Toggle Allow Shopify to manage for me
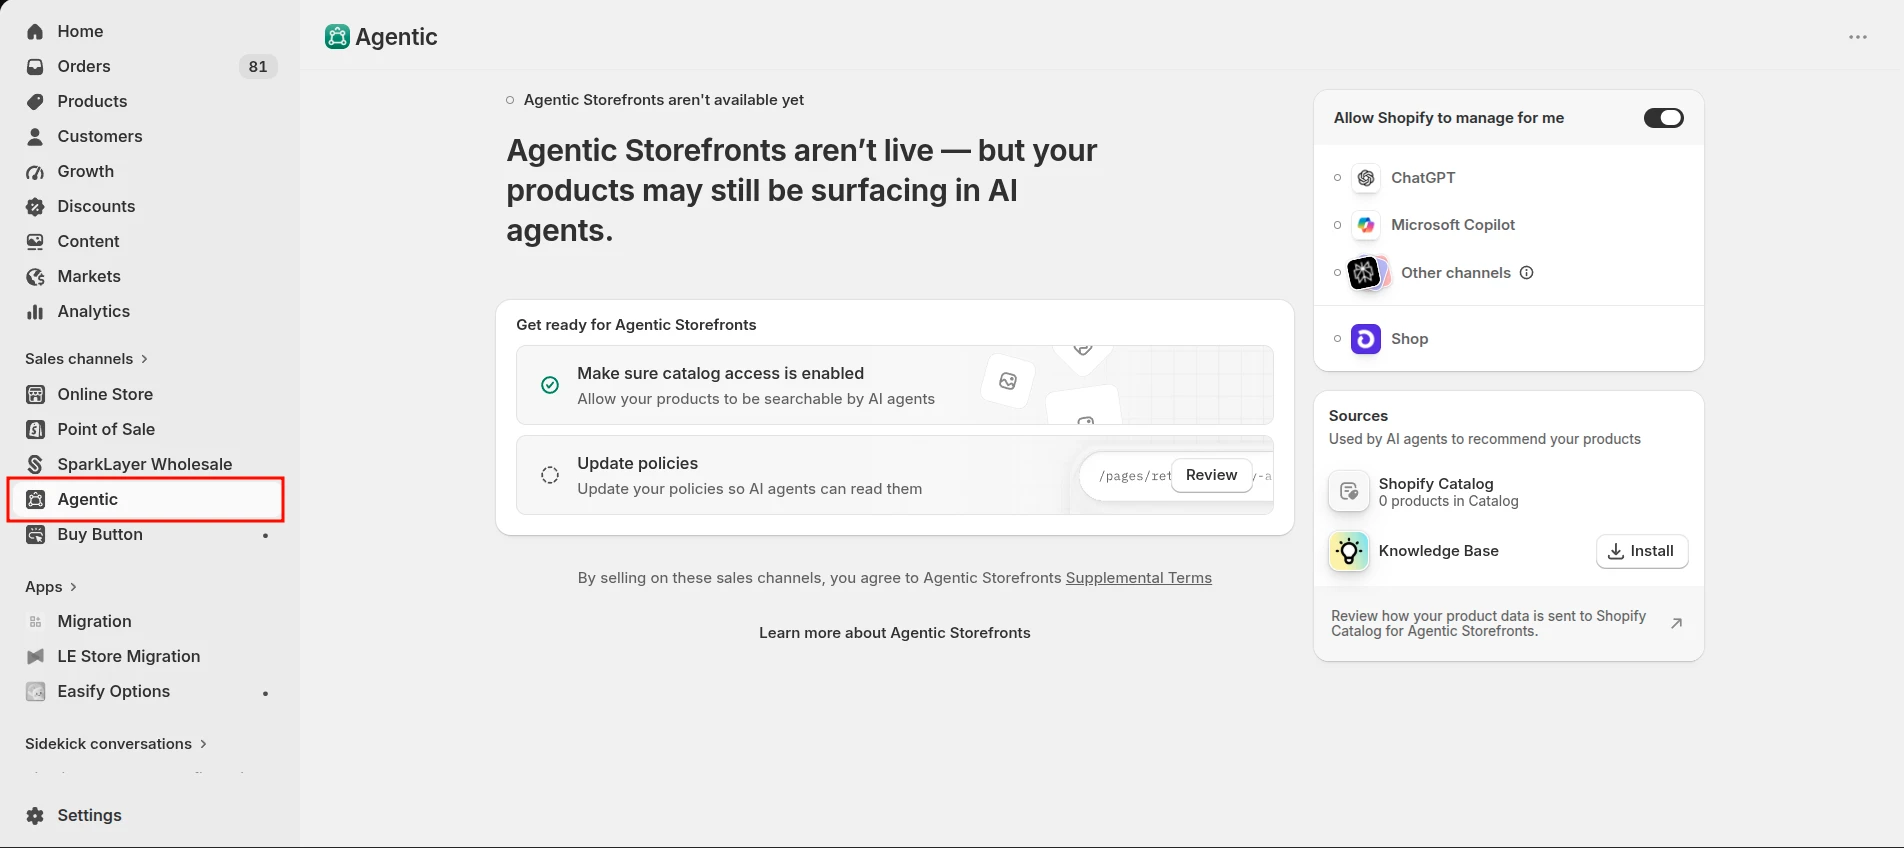Viewport: 1904px width, 848px height. (1664, 118)
